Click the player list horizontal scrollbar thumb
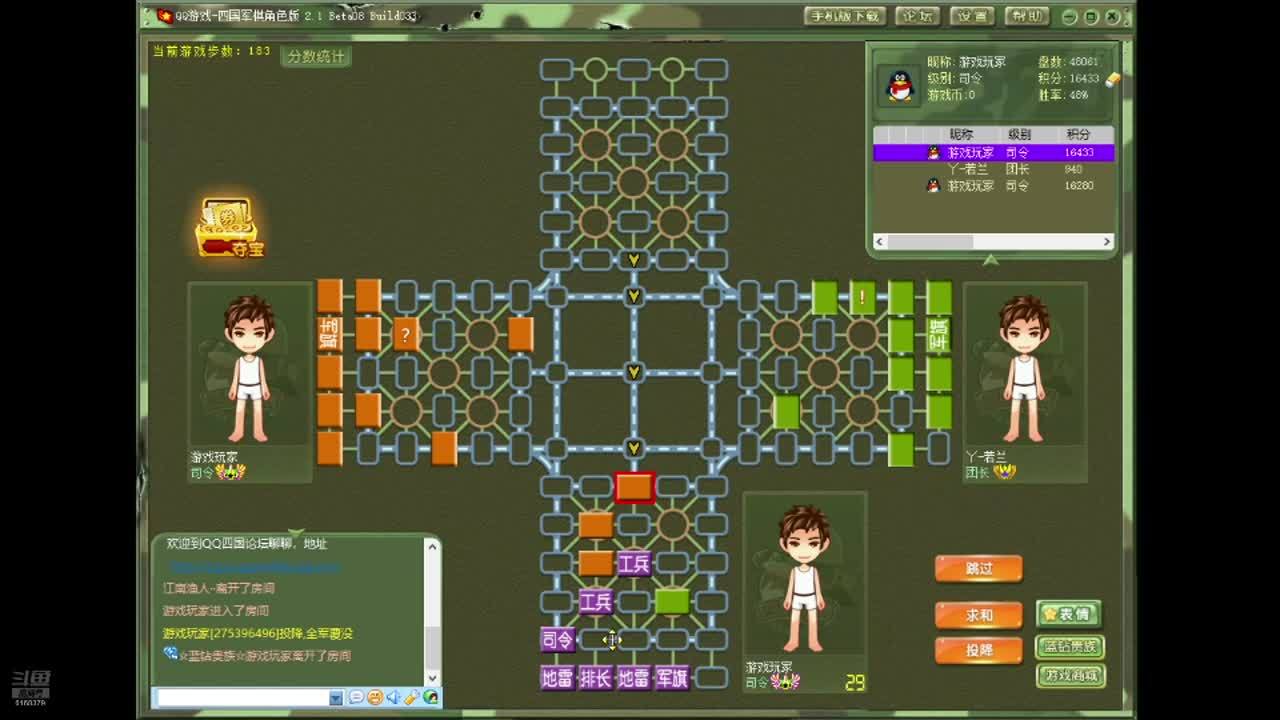This screenshot has height=720, width=1280. point(930,241)
